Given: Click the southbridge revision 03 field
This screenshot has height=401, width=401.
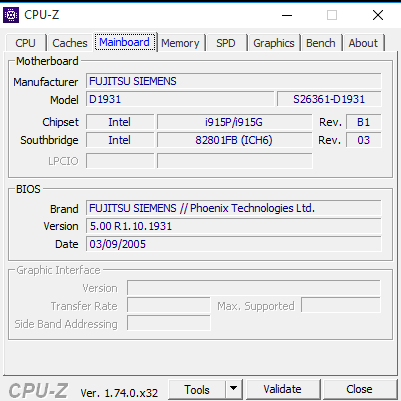Looking at the screenshot, I should tap(364, 140).
